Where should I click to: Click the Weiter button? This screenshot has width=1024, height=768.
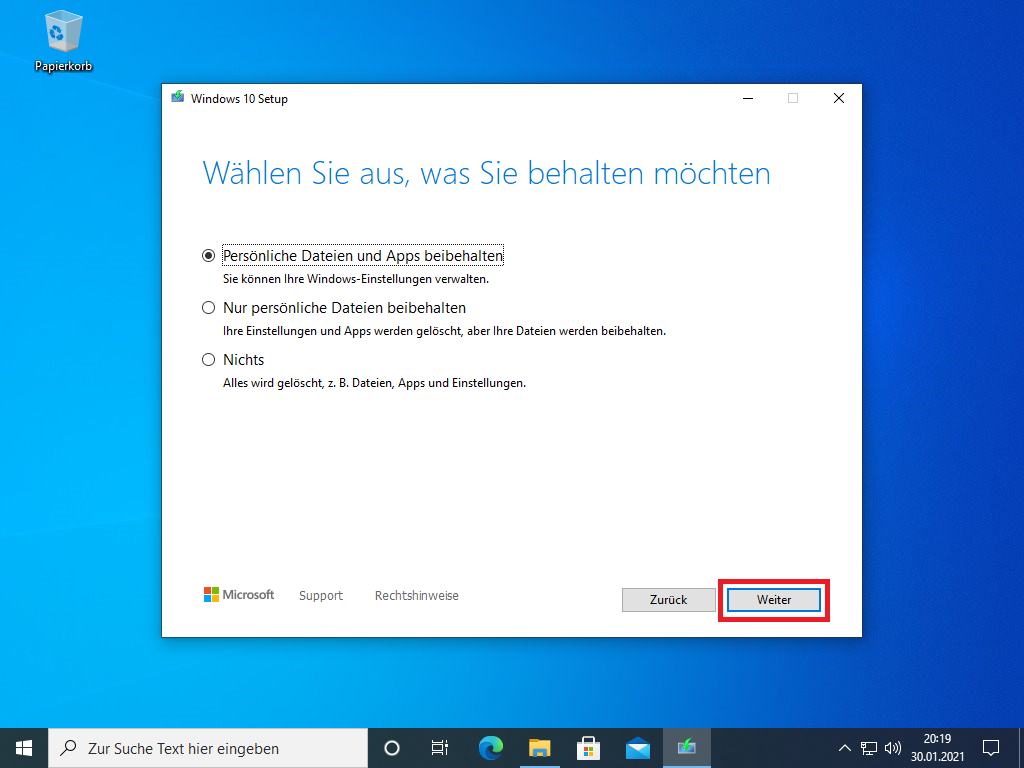pyautogui.click(x=774, y=600)
